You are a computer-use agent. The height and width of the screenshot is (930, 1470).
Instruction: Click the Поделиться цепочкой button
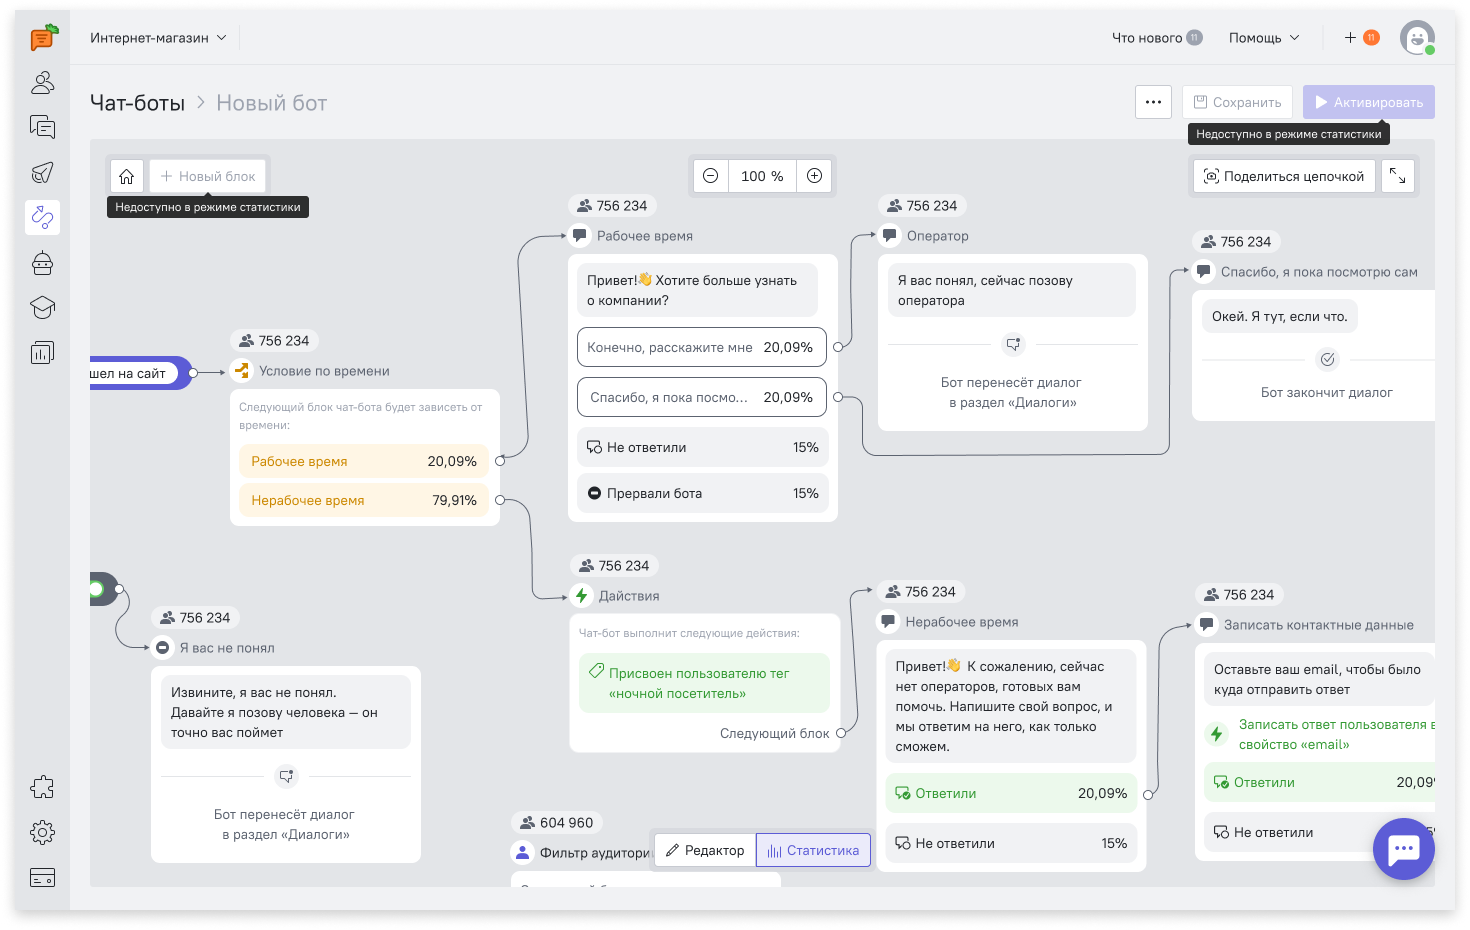(1284, 176)
